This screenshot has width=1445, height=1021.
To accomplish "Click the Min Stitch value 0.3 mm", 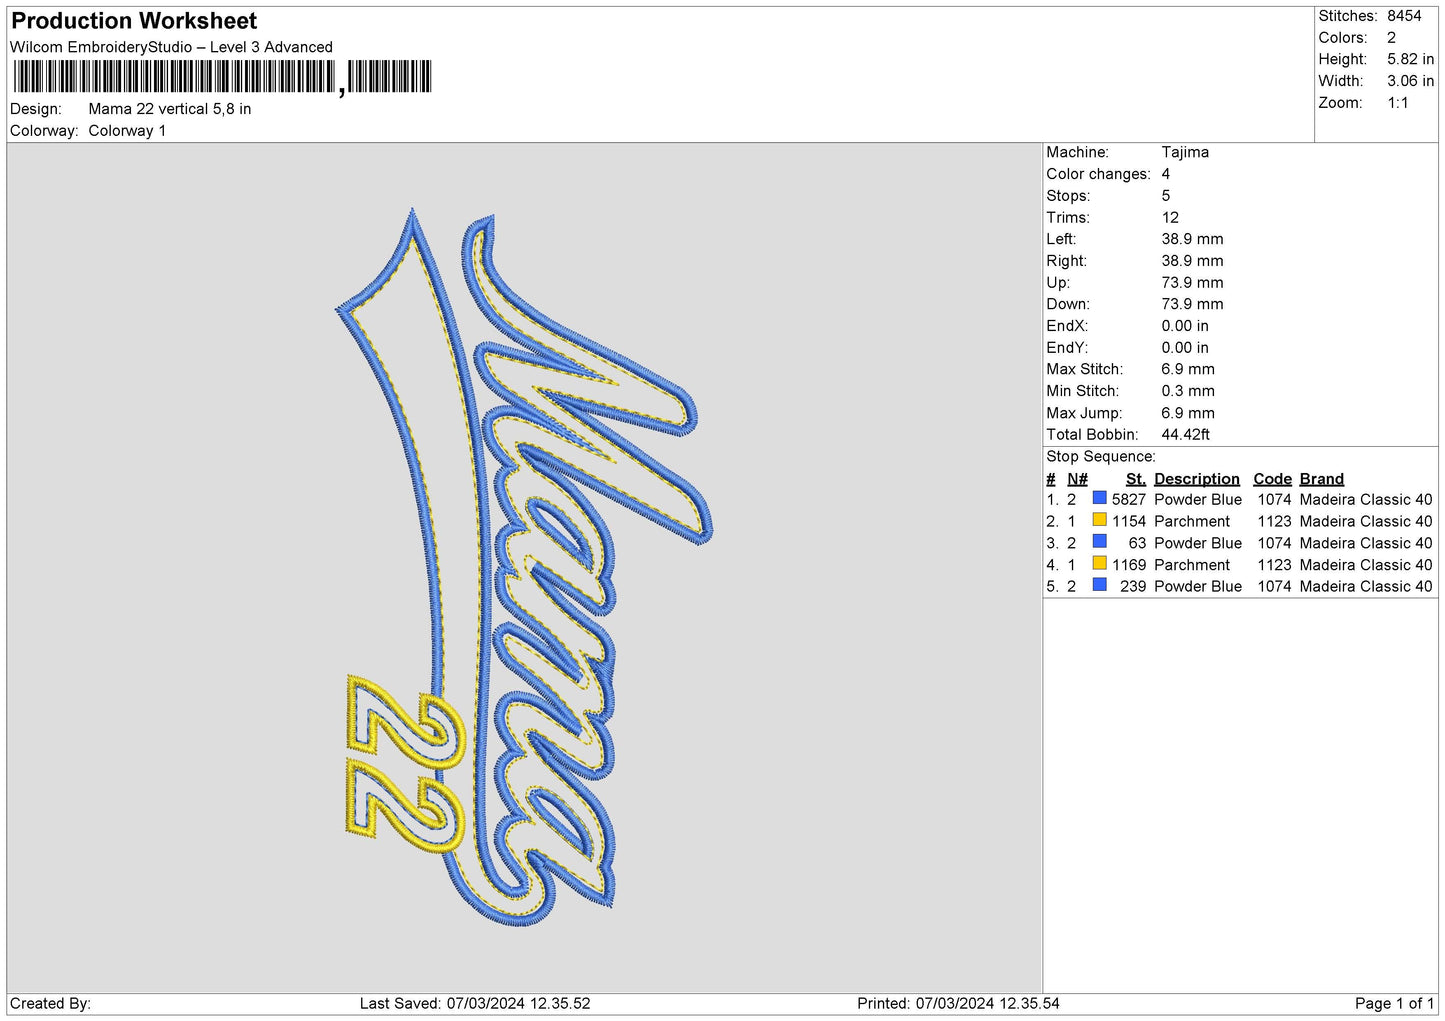I will [1188, 391].
